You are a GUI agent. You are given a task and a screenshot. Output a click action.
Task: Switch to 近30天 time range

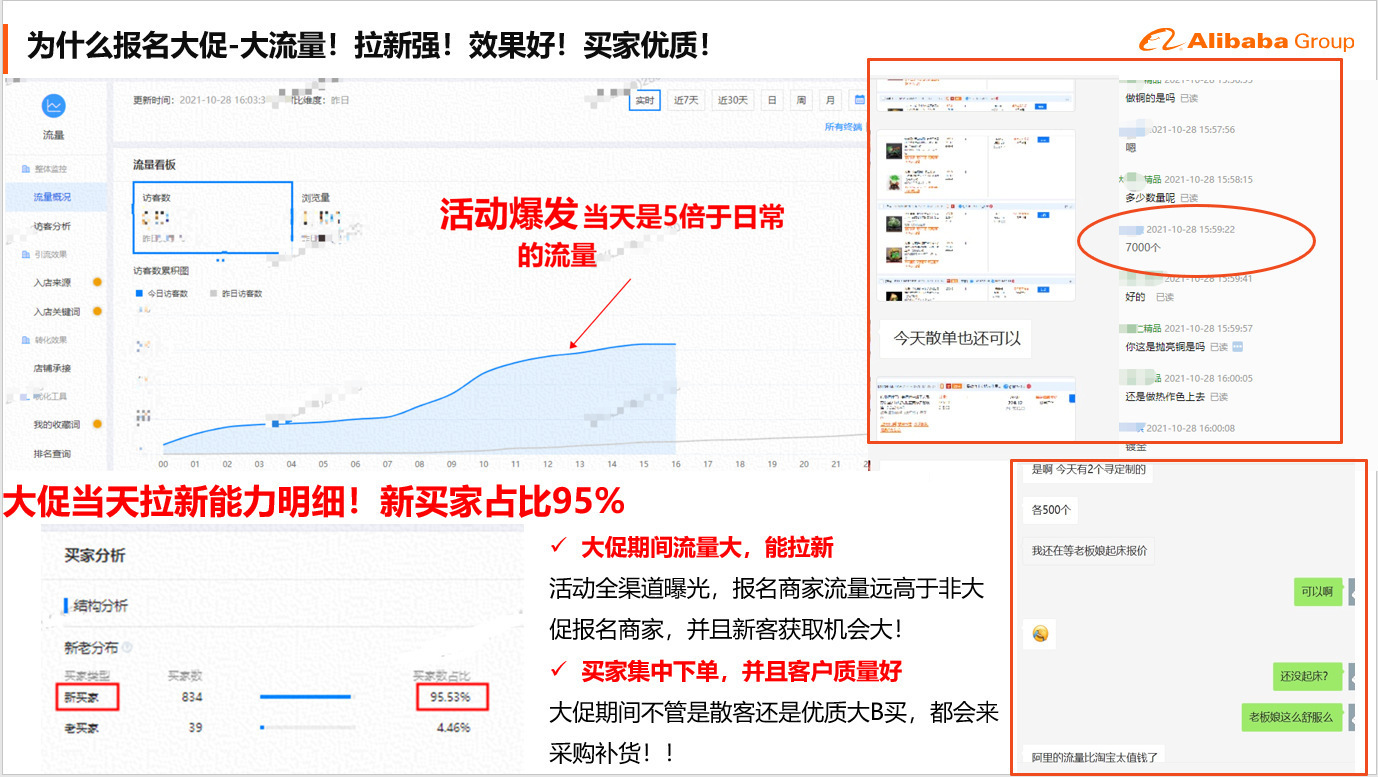click(732, 100)
